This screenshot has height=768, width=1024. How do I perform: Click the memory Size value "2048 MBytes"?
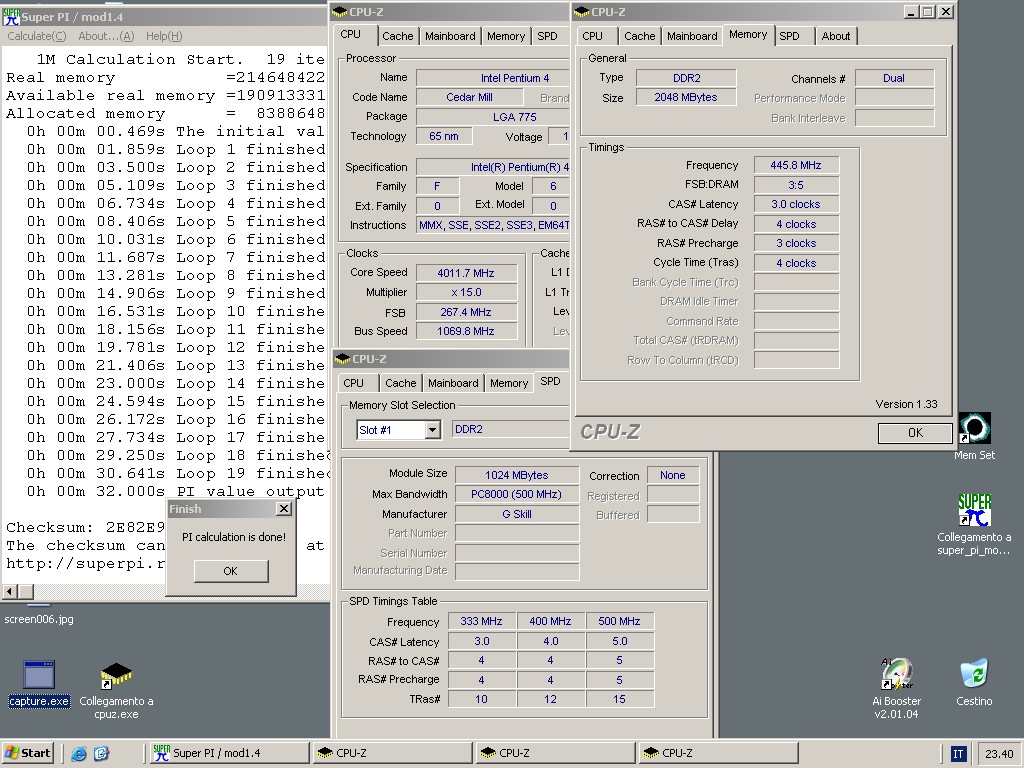[686, 97]
